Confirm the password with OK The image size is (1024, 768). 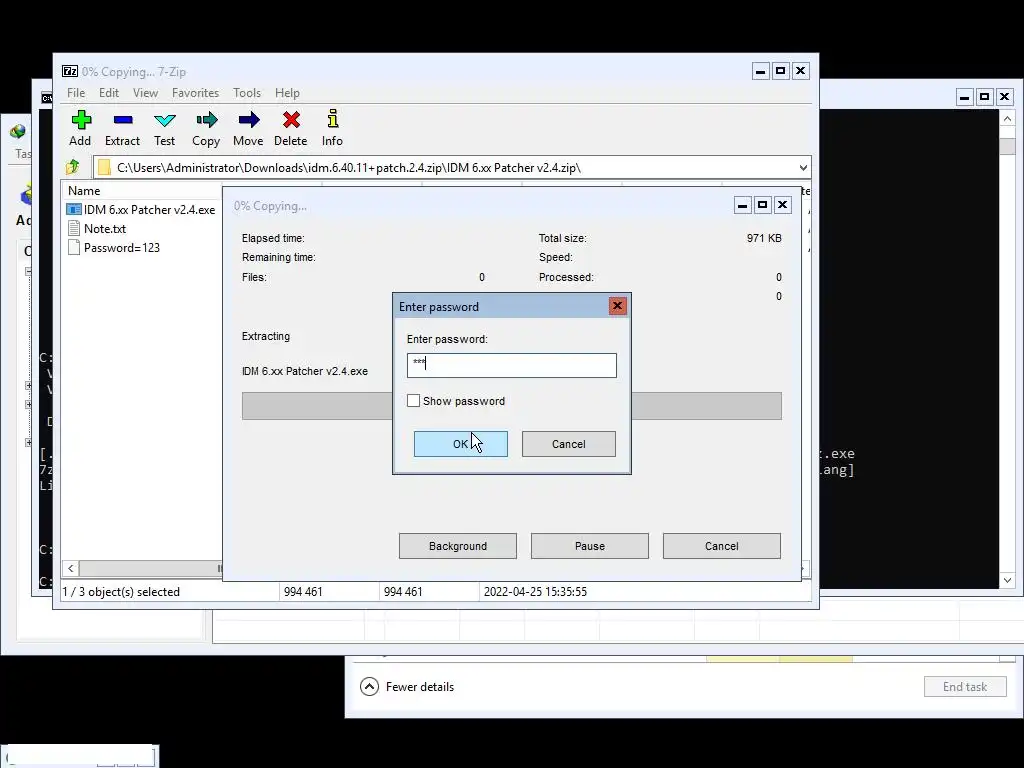tap(460, 444)
